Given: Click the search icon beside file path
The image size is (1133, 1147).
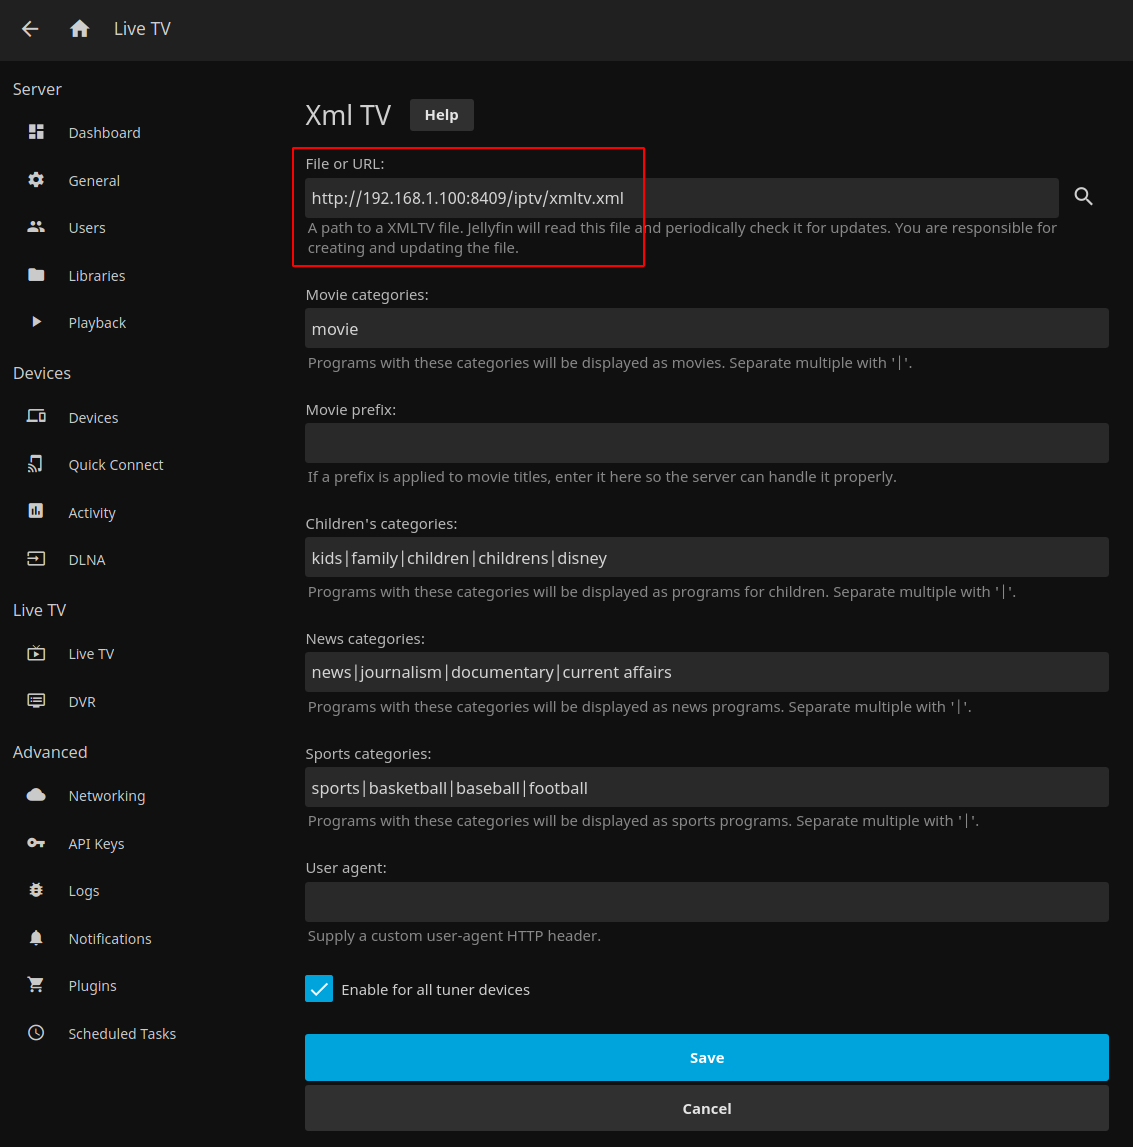Looking at the screenshot, I should [1083, 197].
